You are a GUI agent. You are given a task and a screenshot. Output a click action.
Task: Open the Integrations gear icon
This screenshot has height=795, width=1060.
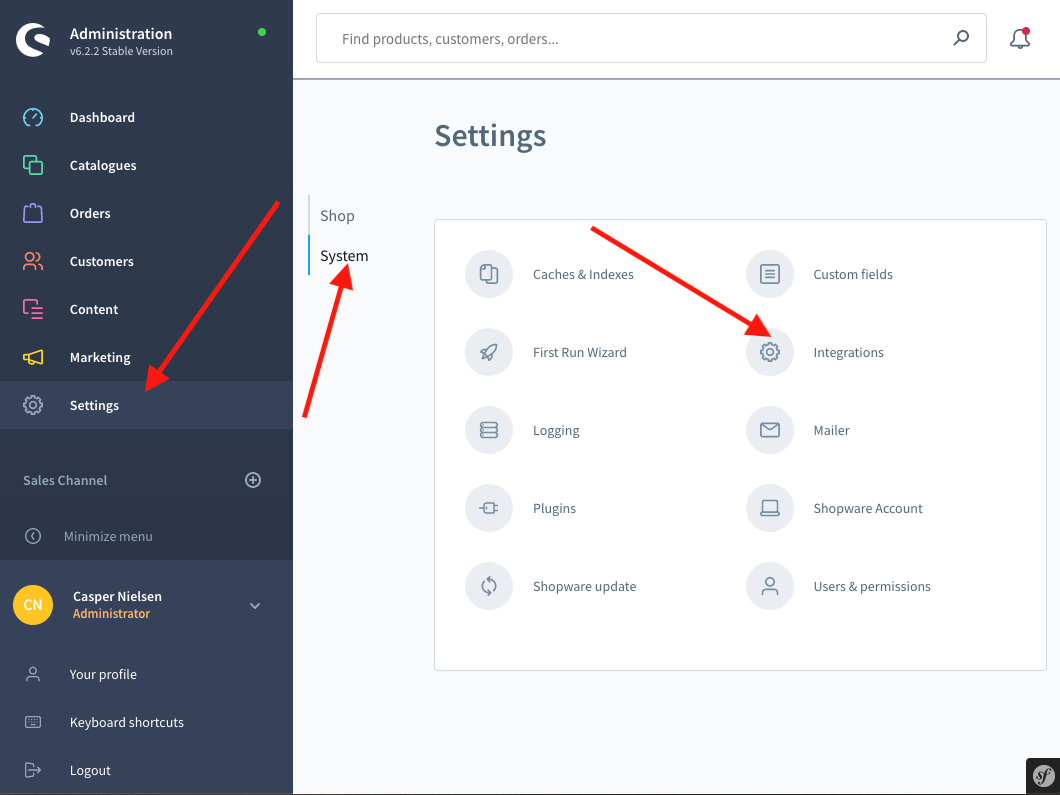tap(769, 352)
